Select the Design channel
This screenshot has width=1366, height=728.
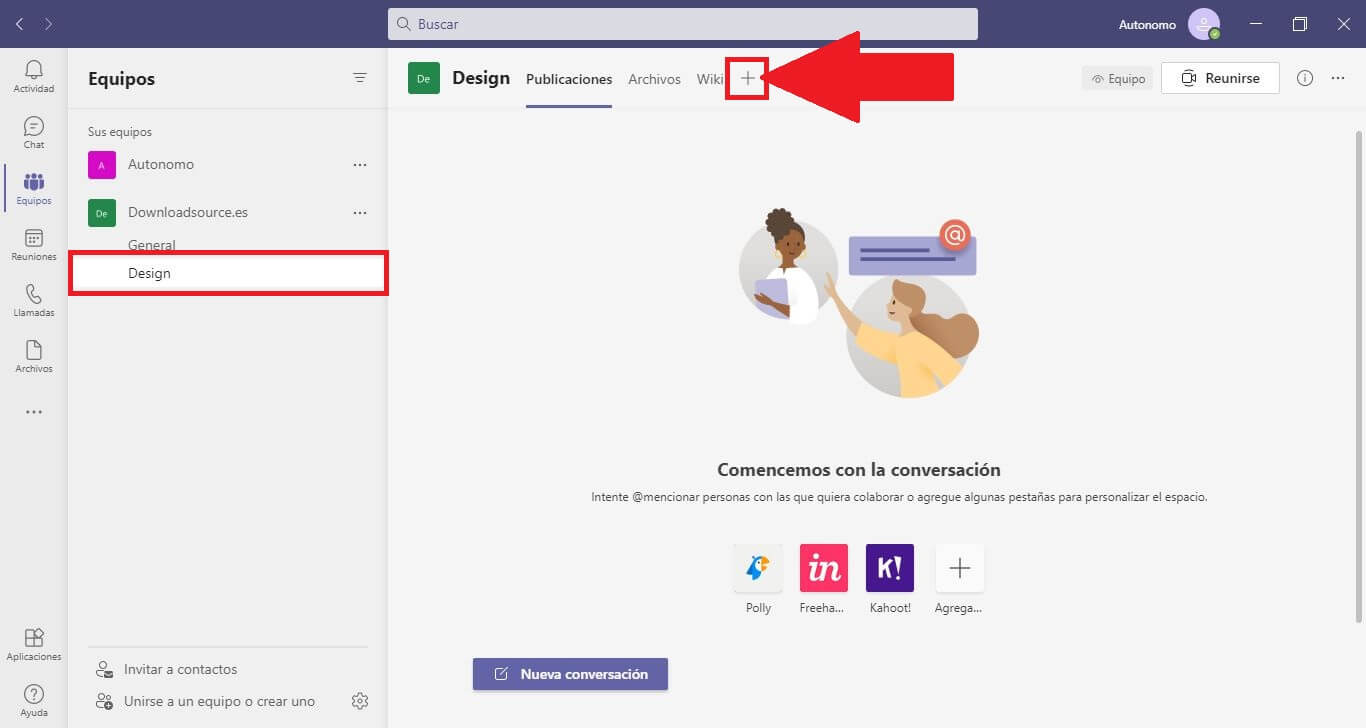pos(228,273)
